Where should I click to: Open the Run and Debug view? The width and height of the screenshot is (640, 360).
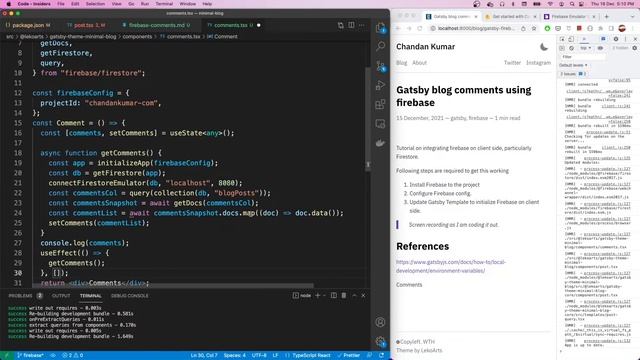pos(380,85)
